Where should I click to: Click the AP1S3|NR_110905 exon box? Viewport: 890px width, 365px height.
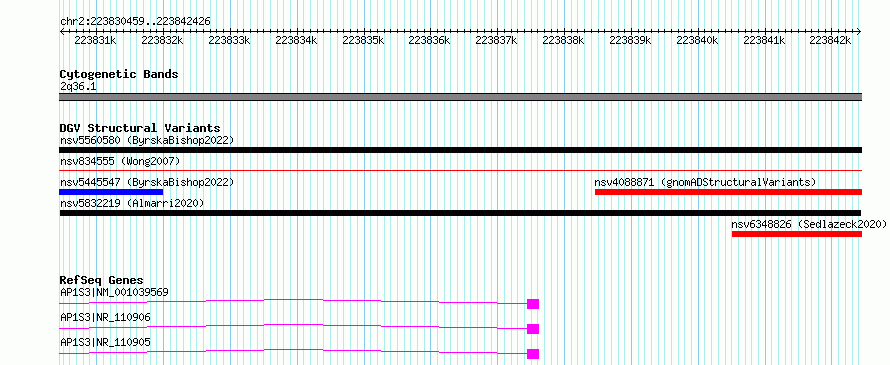click(532, 354)
